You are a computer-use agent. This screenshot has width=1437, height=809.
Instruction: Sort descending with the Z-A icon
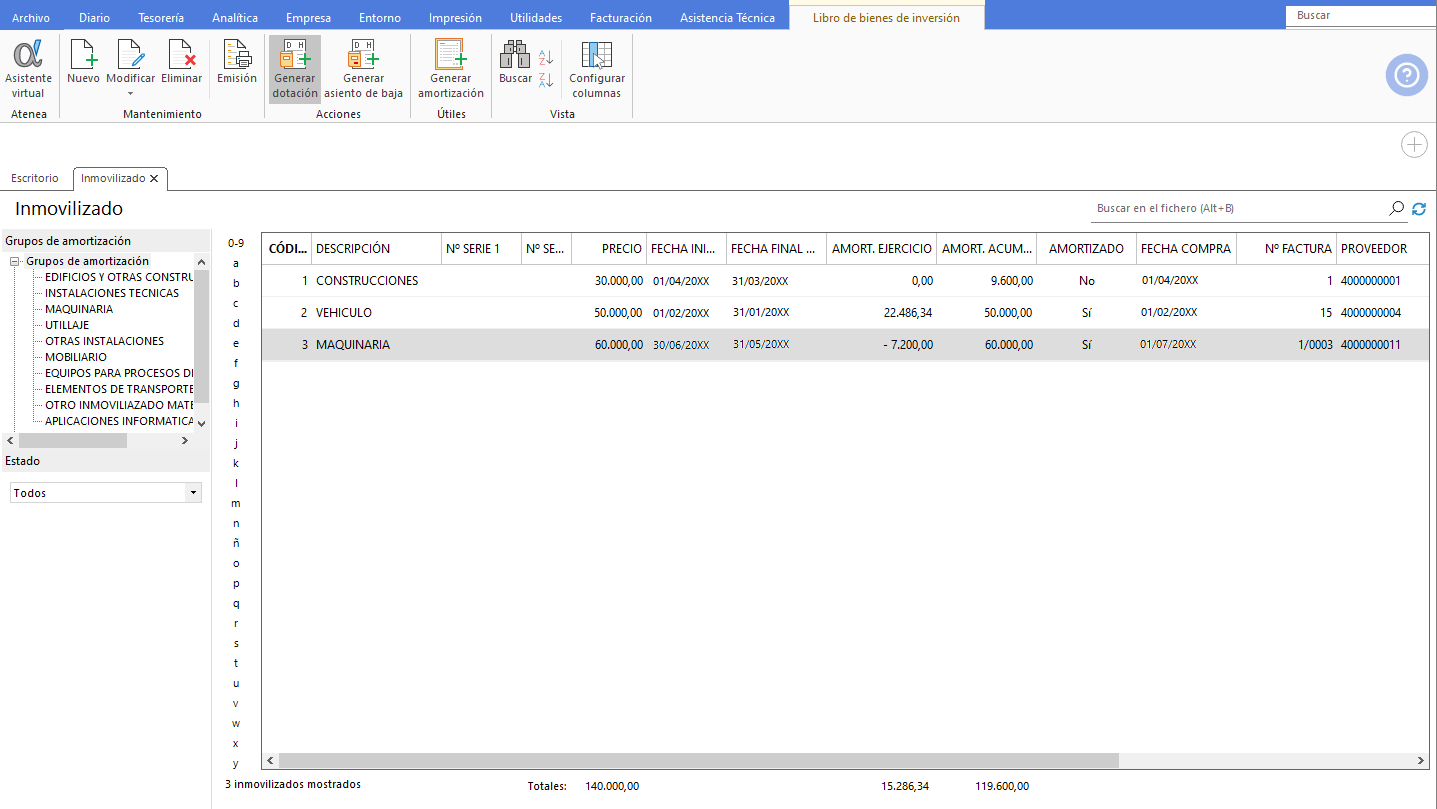[x=546, y=80]
